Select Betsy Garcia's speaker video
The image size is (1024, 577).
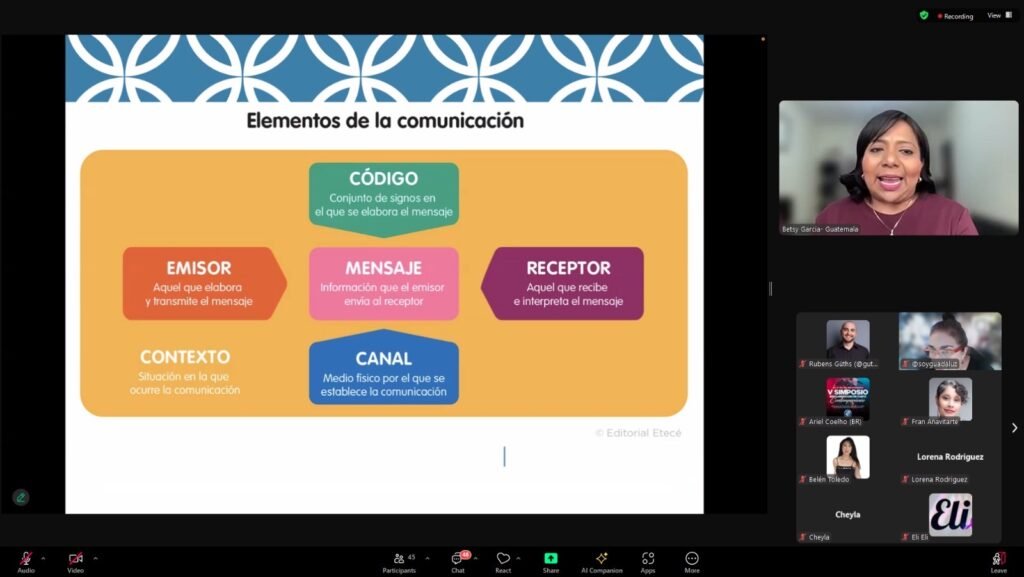899,168
